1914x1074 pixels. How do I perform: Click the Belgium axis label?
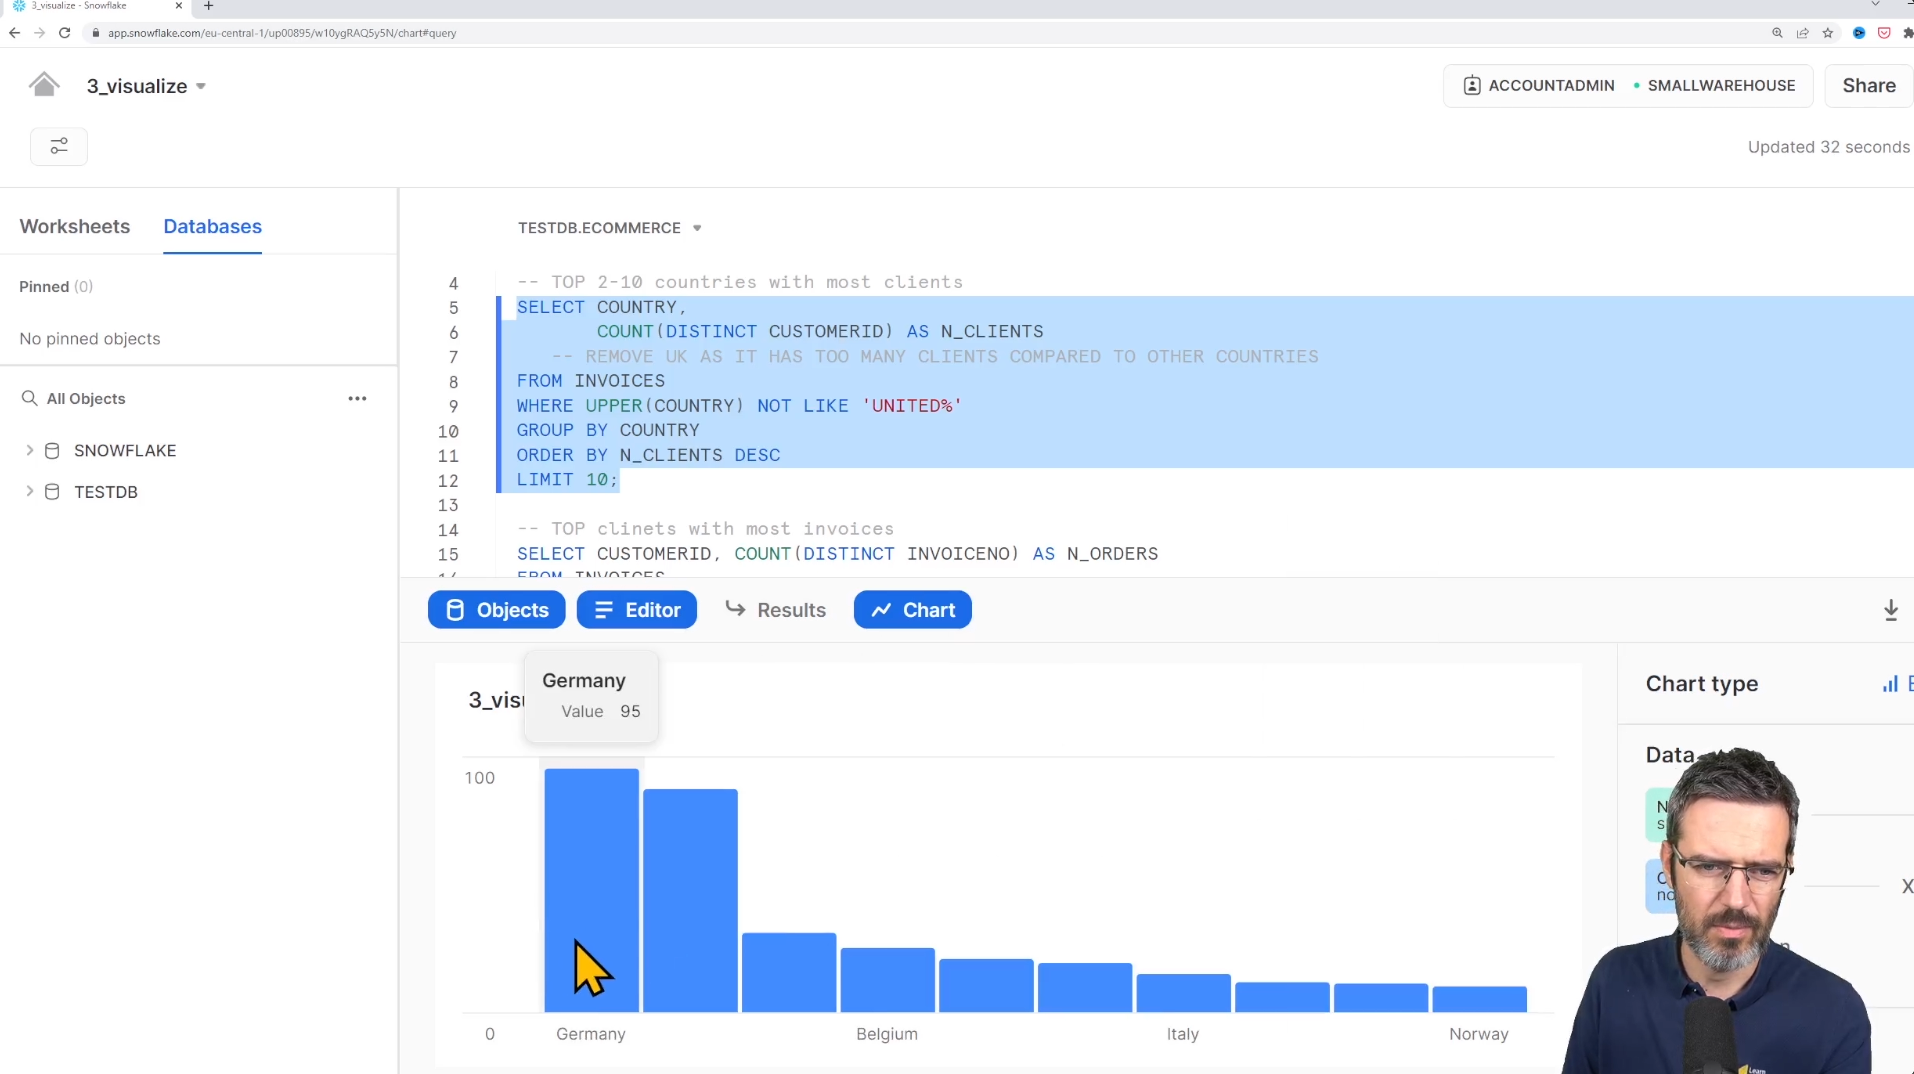887,1034
